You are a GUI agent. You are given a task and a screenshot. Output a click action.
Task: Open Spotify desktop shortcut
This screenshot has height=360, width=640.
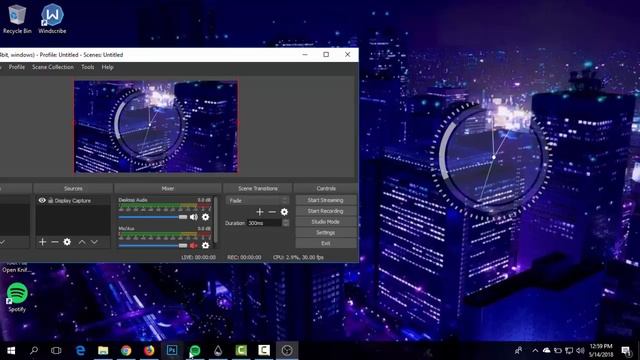17,298
